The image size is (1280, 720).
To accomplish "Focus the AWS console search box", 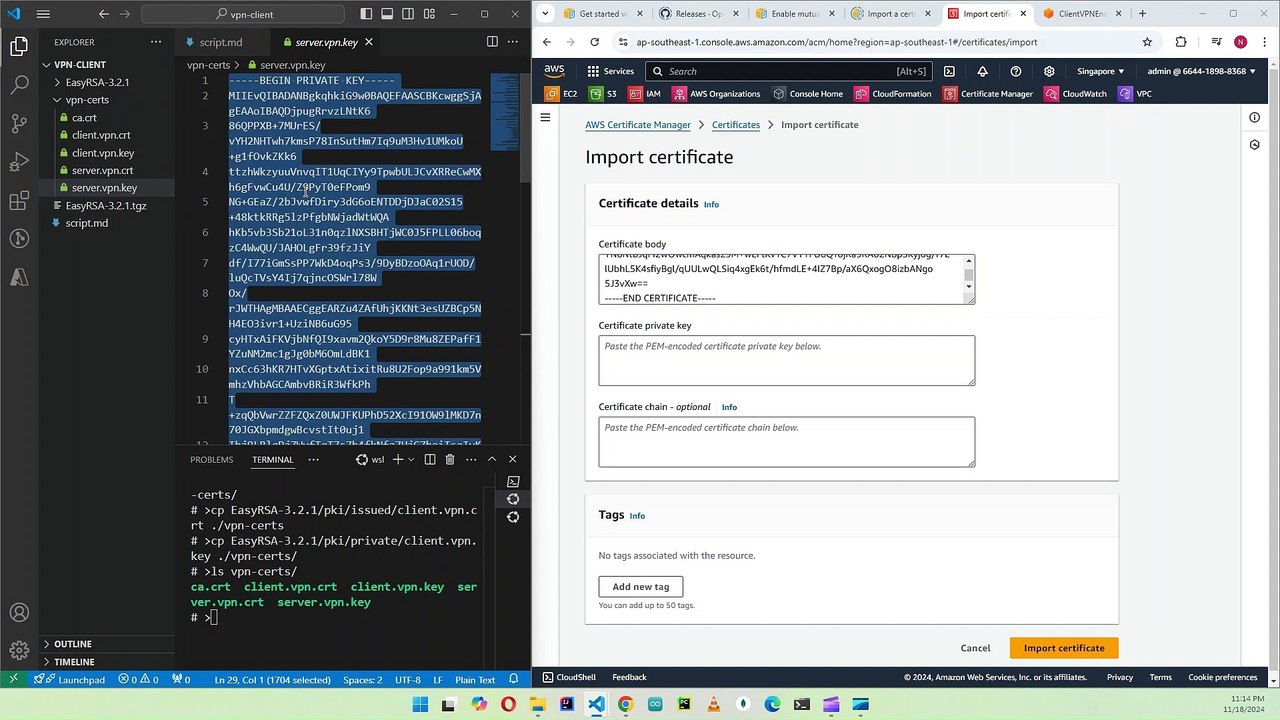I will coord(790,71).
